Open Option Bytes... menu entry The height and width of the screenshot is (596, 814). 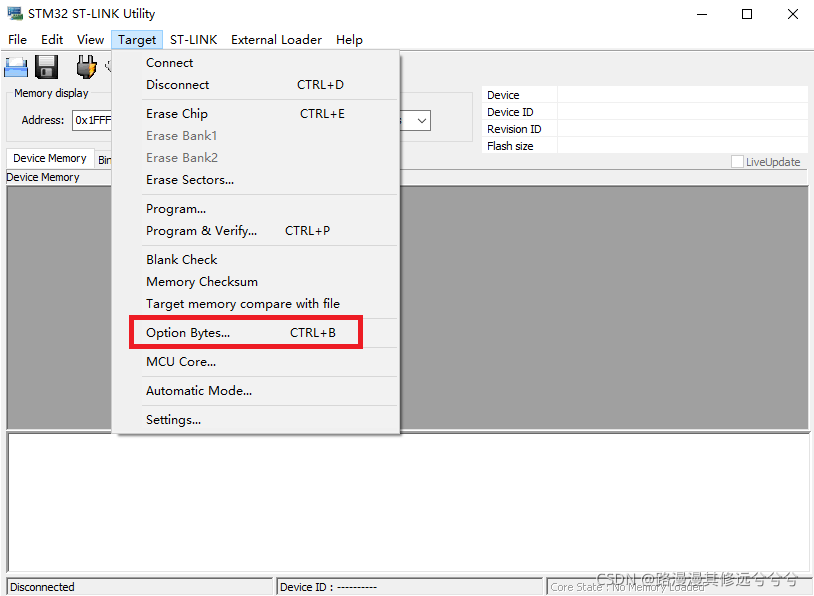(x=256, y=333)
